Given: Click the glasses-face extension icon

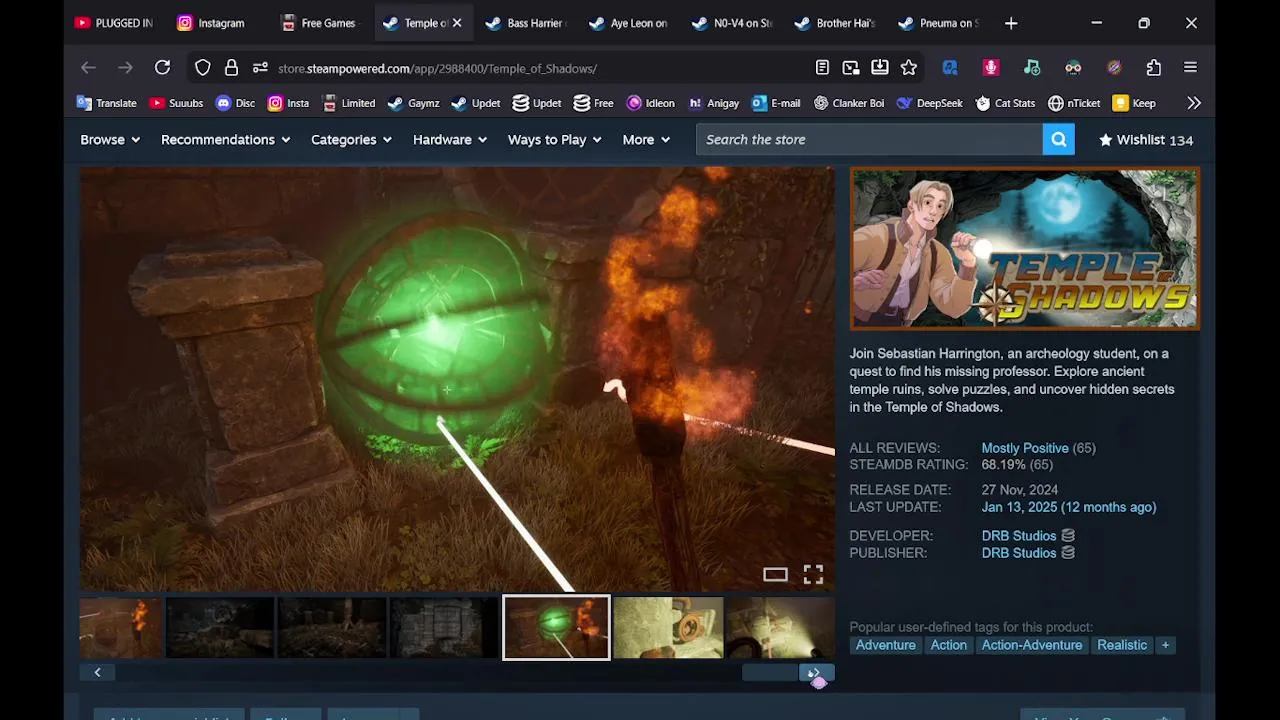Looking at the screenshot, I should pos(1073,67).
